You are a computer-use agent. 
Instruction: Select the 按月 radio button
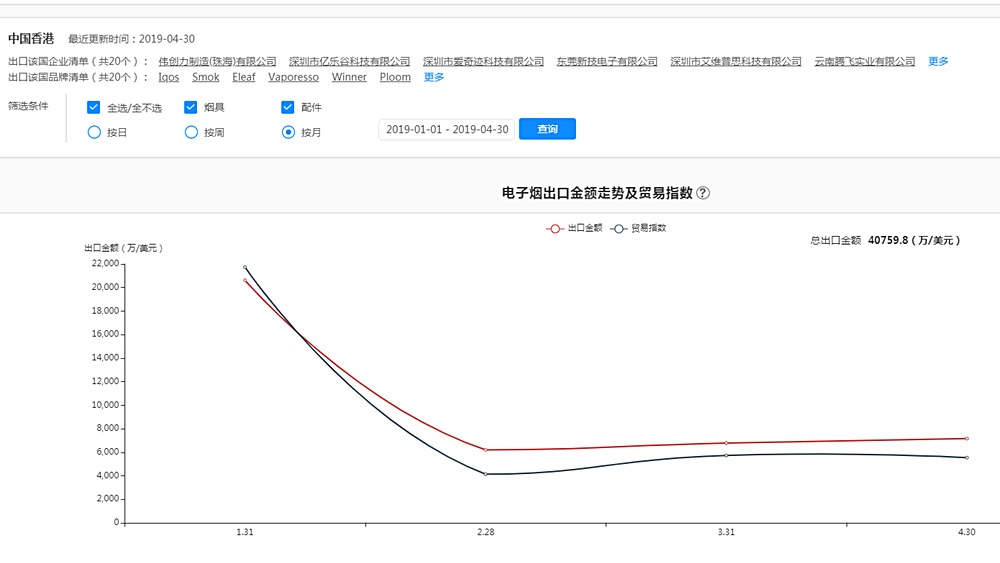point(288,132)
